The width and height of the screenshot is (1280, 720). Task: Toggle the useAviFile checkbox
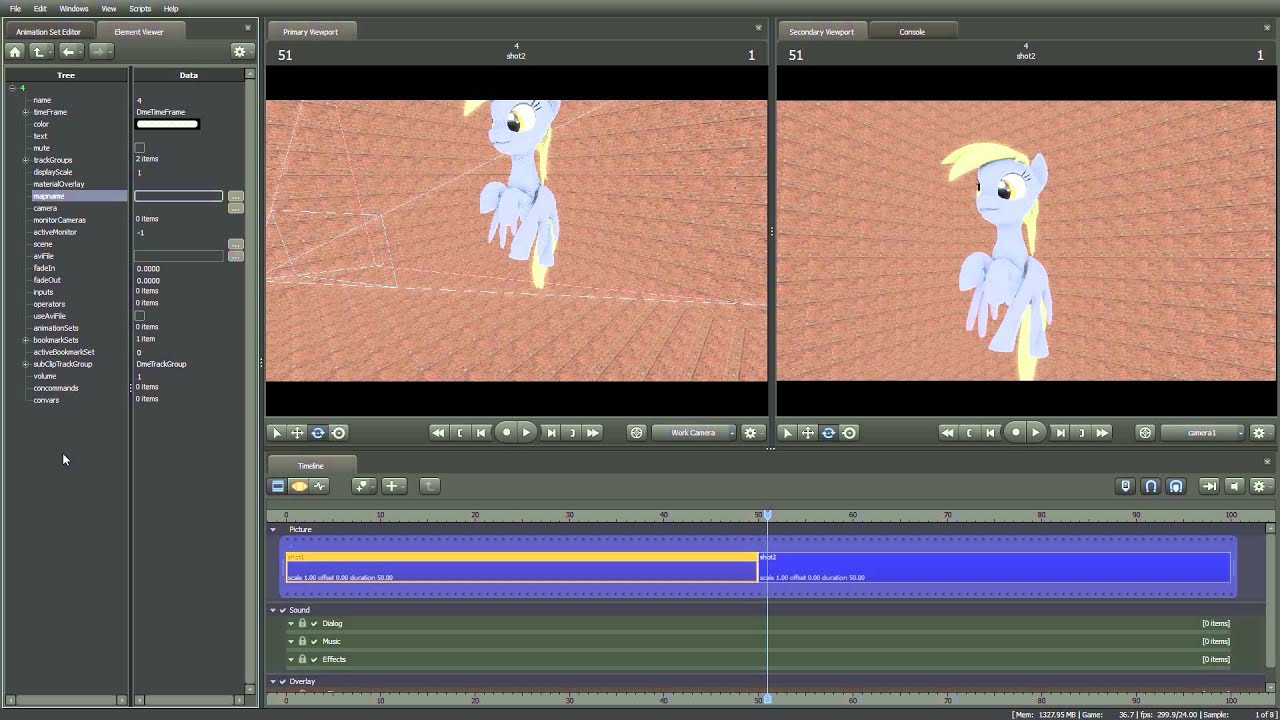[x=140, y=316]
